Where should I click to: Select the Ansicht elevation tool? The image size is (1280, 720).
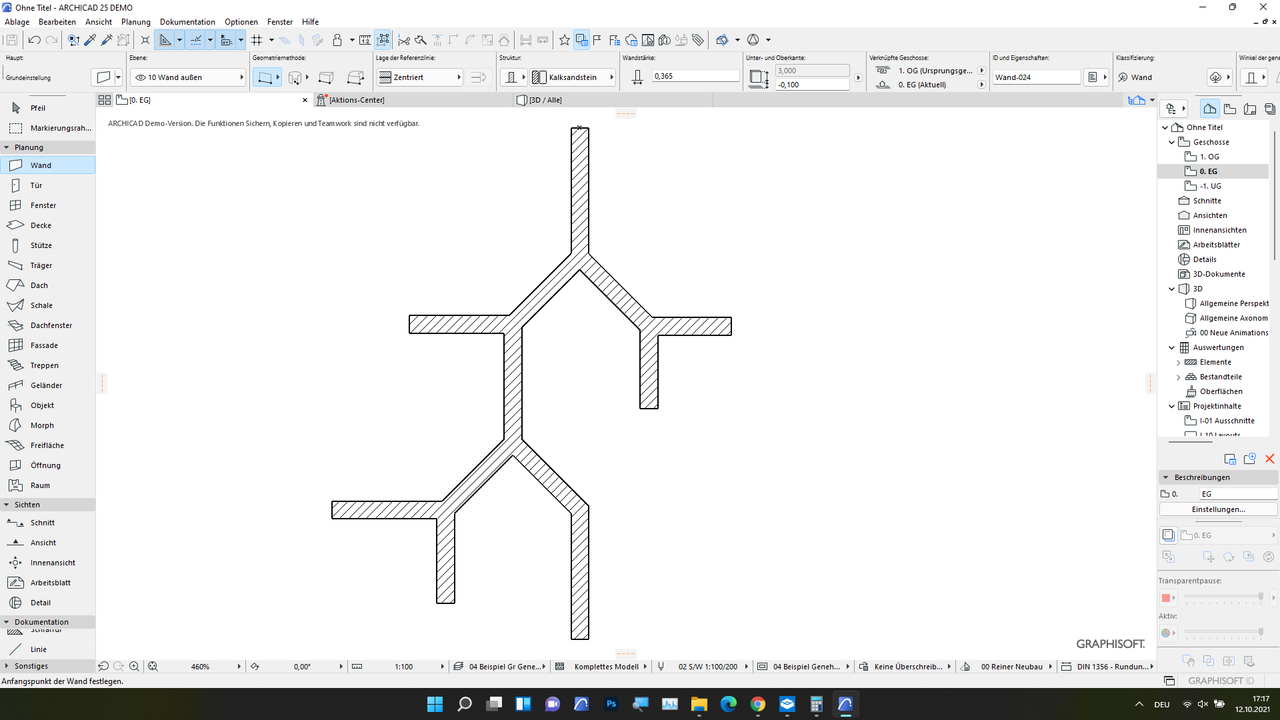(x=48, y=542)
